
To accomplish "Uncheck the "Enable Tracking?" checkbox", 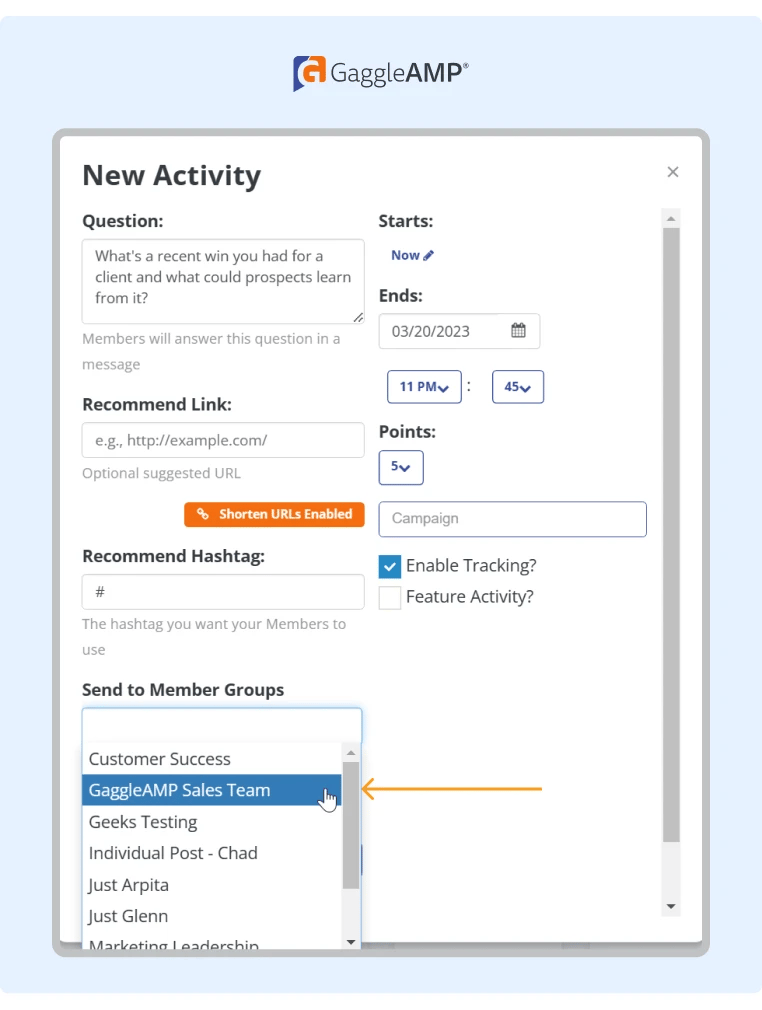I will 389,566.
